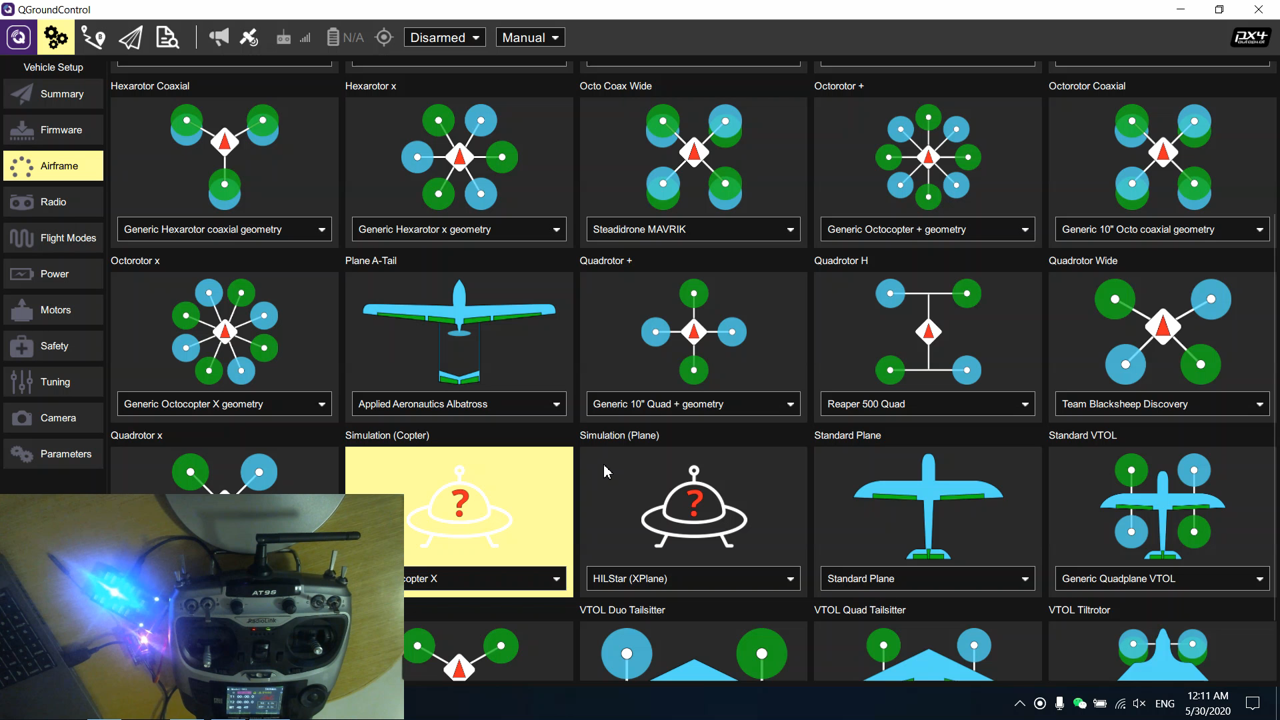Select the Quadrotor H airframe image

928,331
